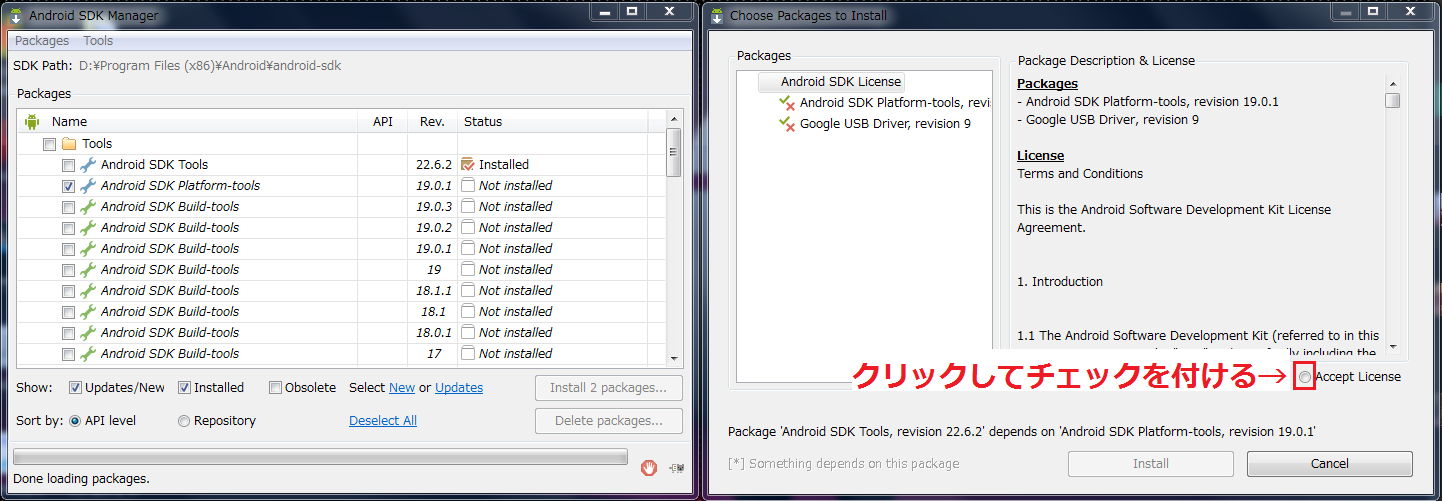The height and width of the screenshot is (501, 1442).
Task: Sort packages by API level
Action: tap(75, 421)
